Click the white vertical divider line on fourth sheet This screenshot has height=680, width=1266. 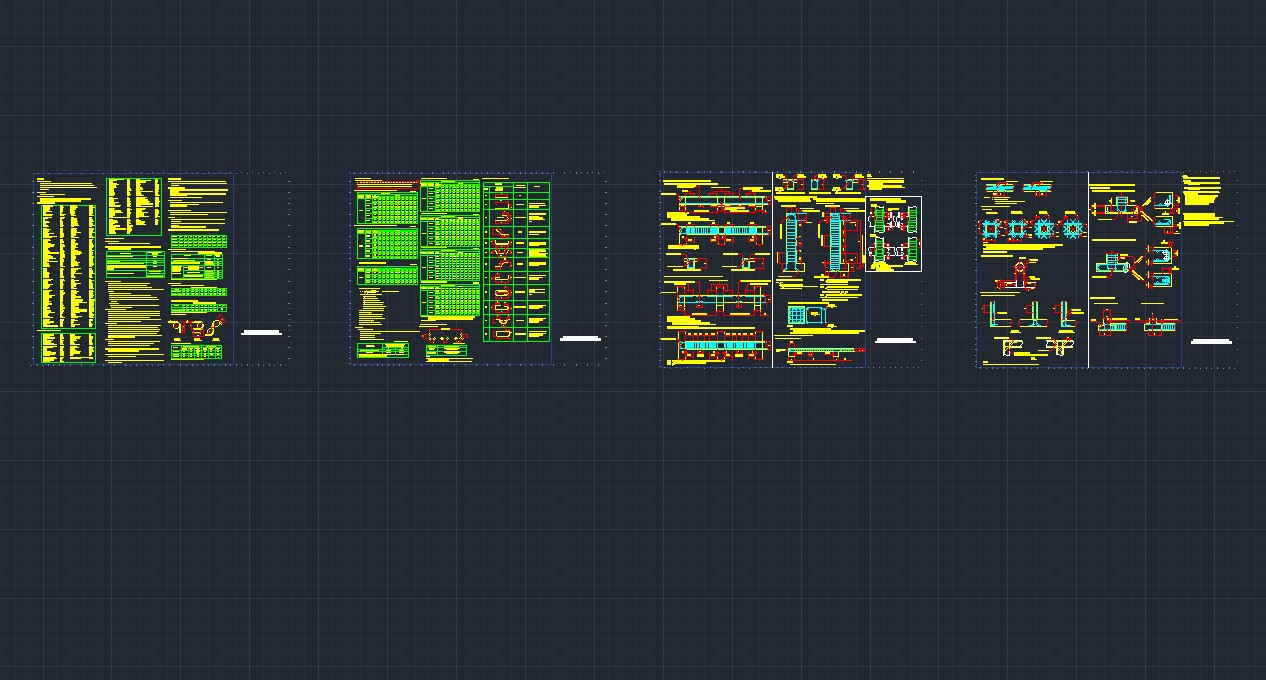[x=1088, y=270]
